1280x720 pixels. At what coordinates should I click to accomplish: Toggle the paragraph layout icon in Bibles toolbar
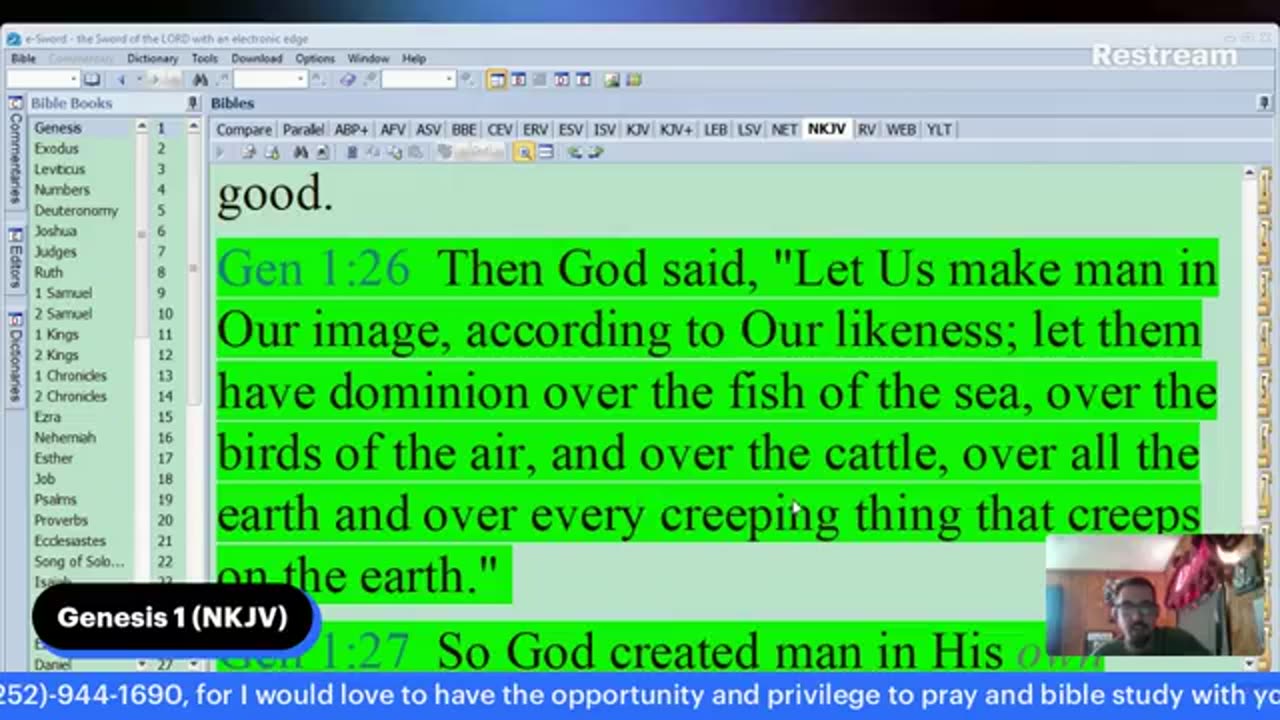coord(545,152)
